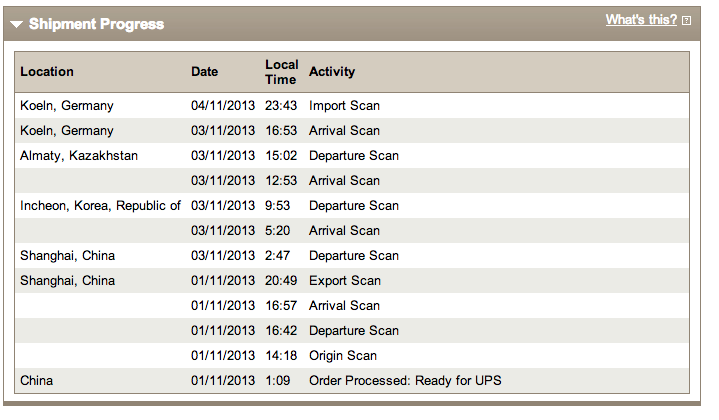This screenshot has width=719, height=420.
Task: Click the Export Scan activity
Action: pyautogui.click(x=345, y=281)
